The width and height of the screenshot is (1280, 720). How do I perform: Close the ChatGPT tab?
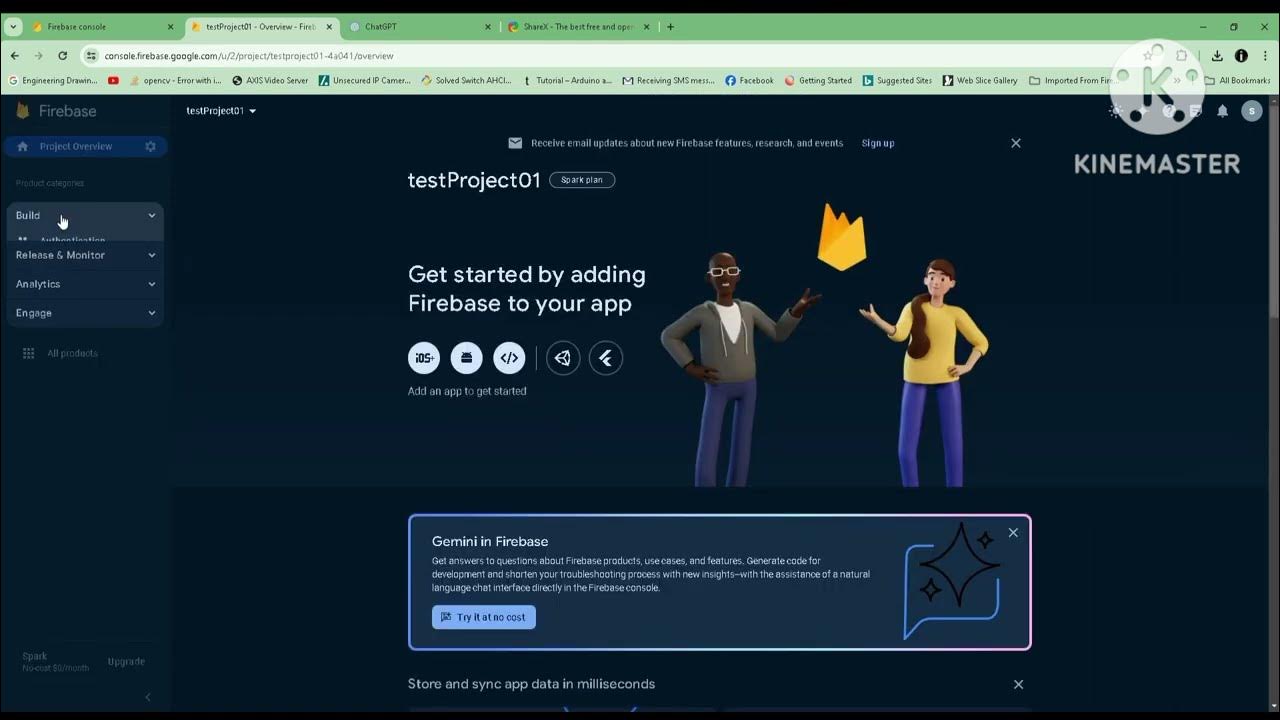488,27
